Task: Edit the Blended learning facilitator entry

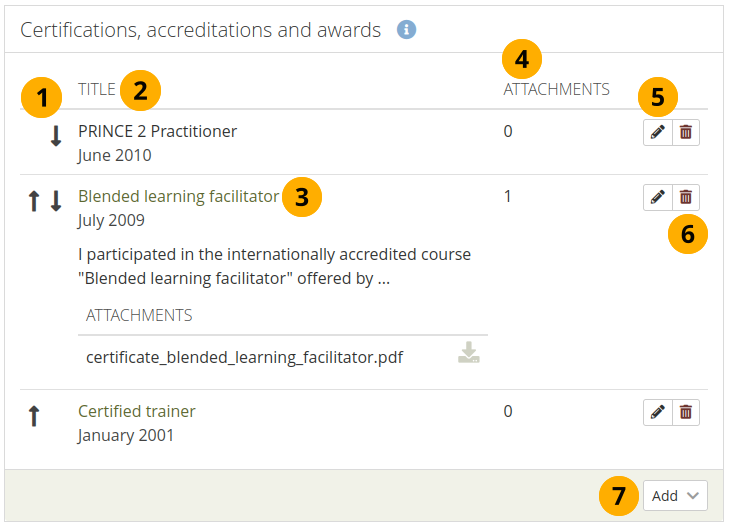Action: [x=657, y=197]
